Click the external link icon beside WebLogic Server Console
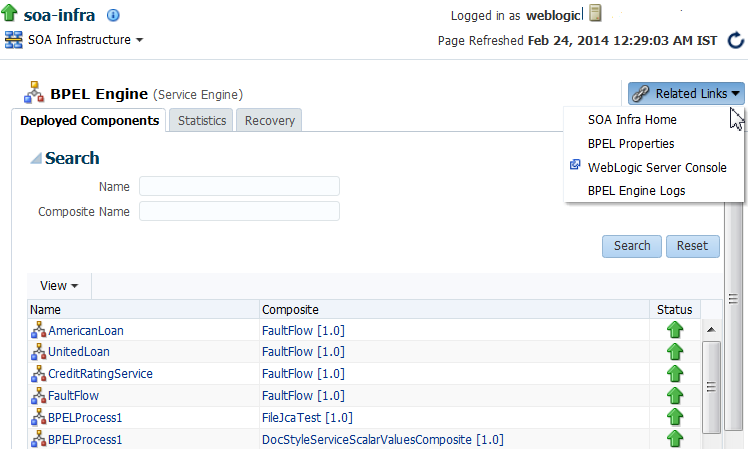 (575, 165)
